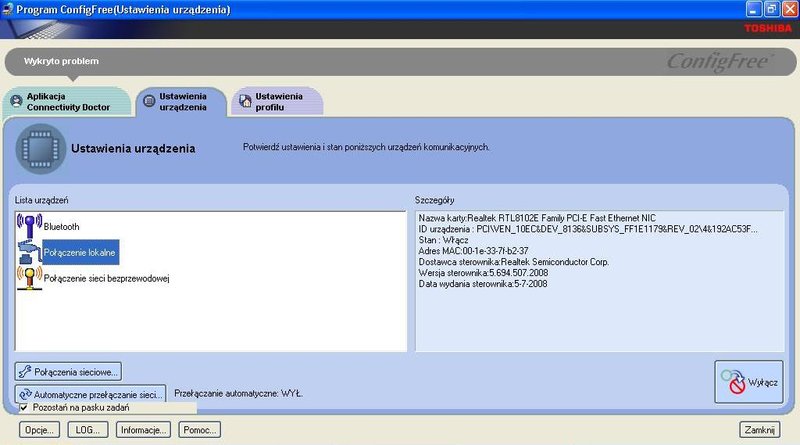Click the Połączenie lokalne network cable icon
800x445 pixels.
pos(30,253)
